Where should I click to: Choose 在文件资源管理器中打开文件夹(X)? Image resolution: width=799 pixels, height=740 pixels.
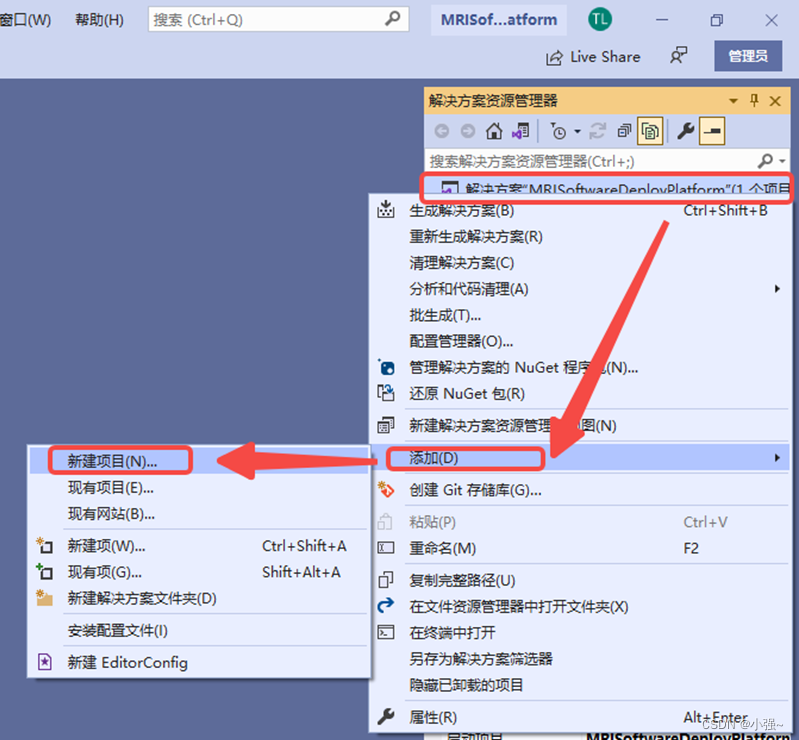581,607
